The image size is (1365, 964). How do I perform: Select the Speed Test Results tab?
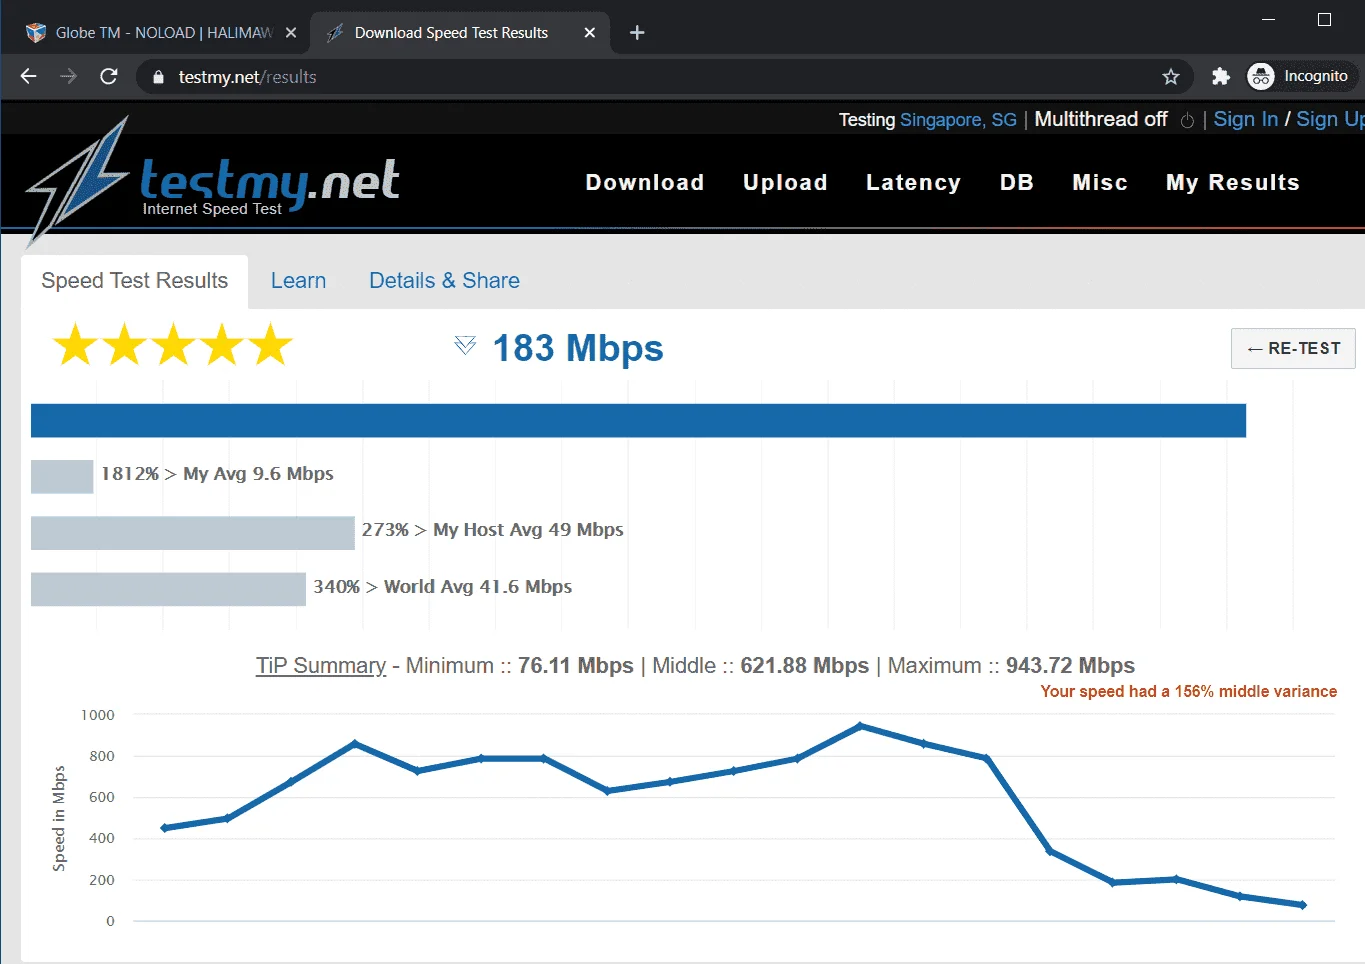[x=134, y=281]
